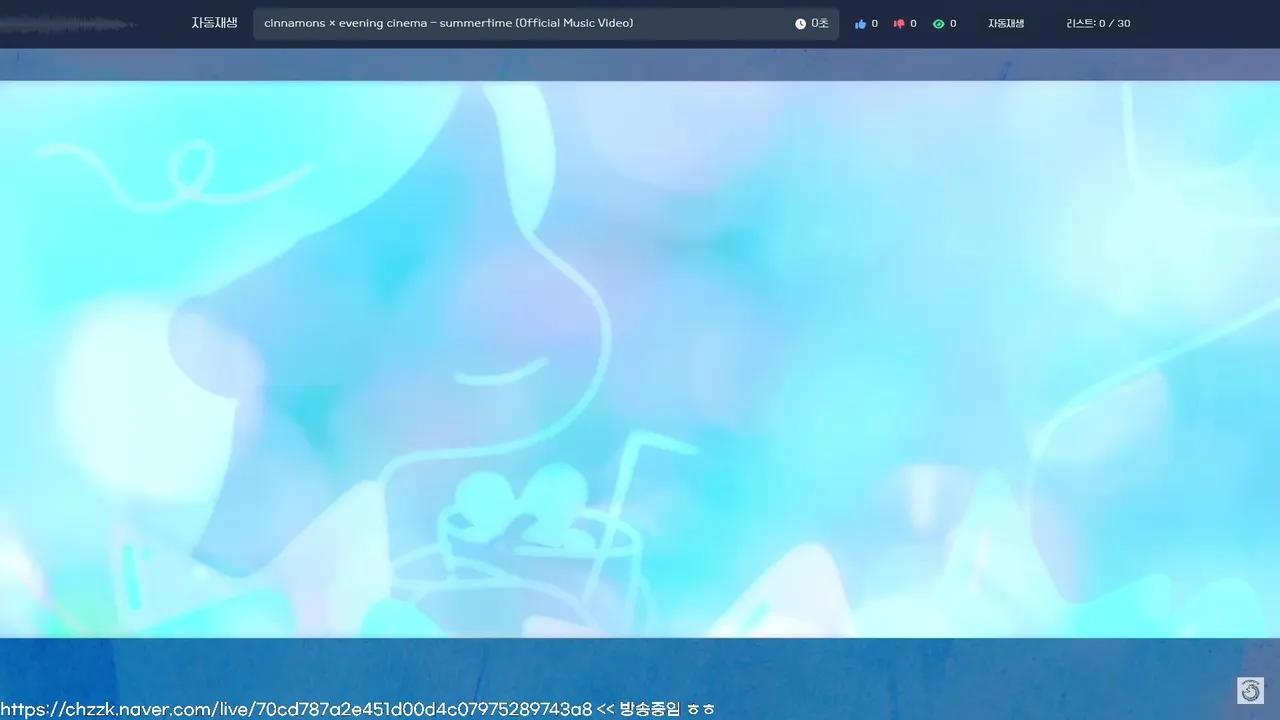Click the blue thumbs-up like icon
The height and width of the screenshot is (720, 1280).
(x=860, y=24)
